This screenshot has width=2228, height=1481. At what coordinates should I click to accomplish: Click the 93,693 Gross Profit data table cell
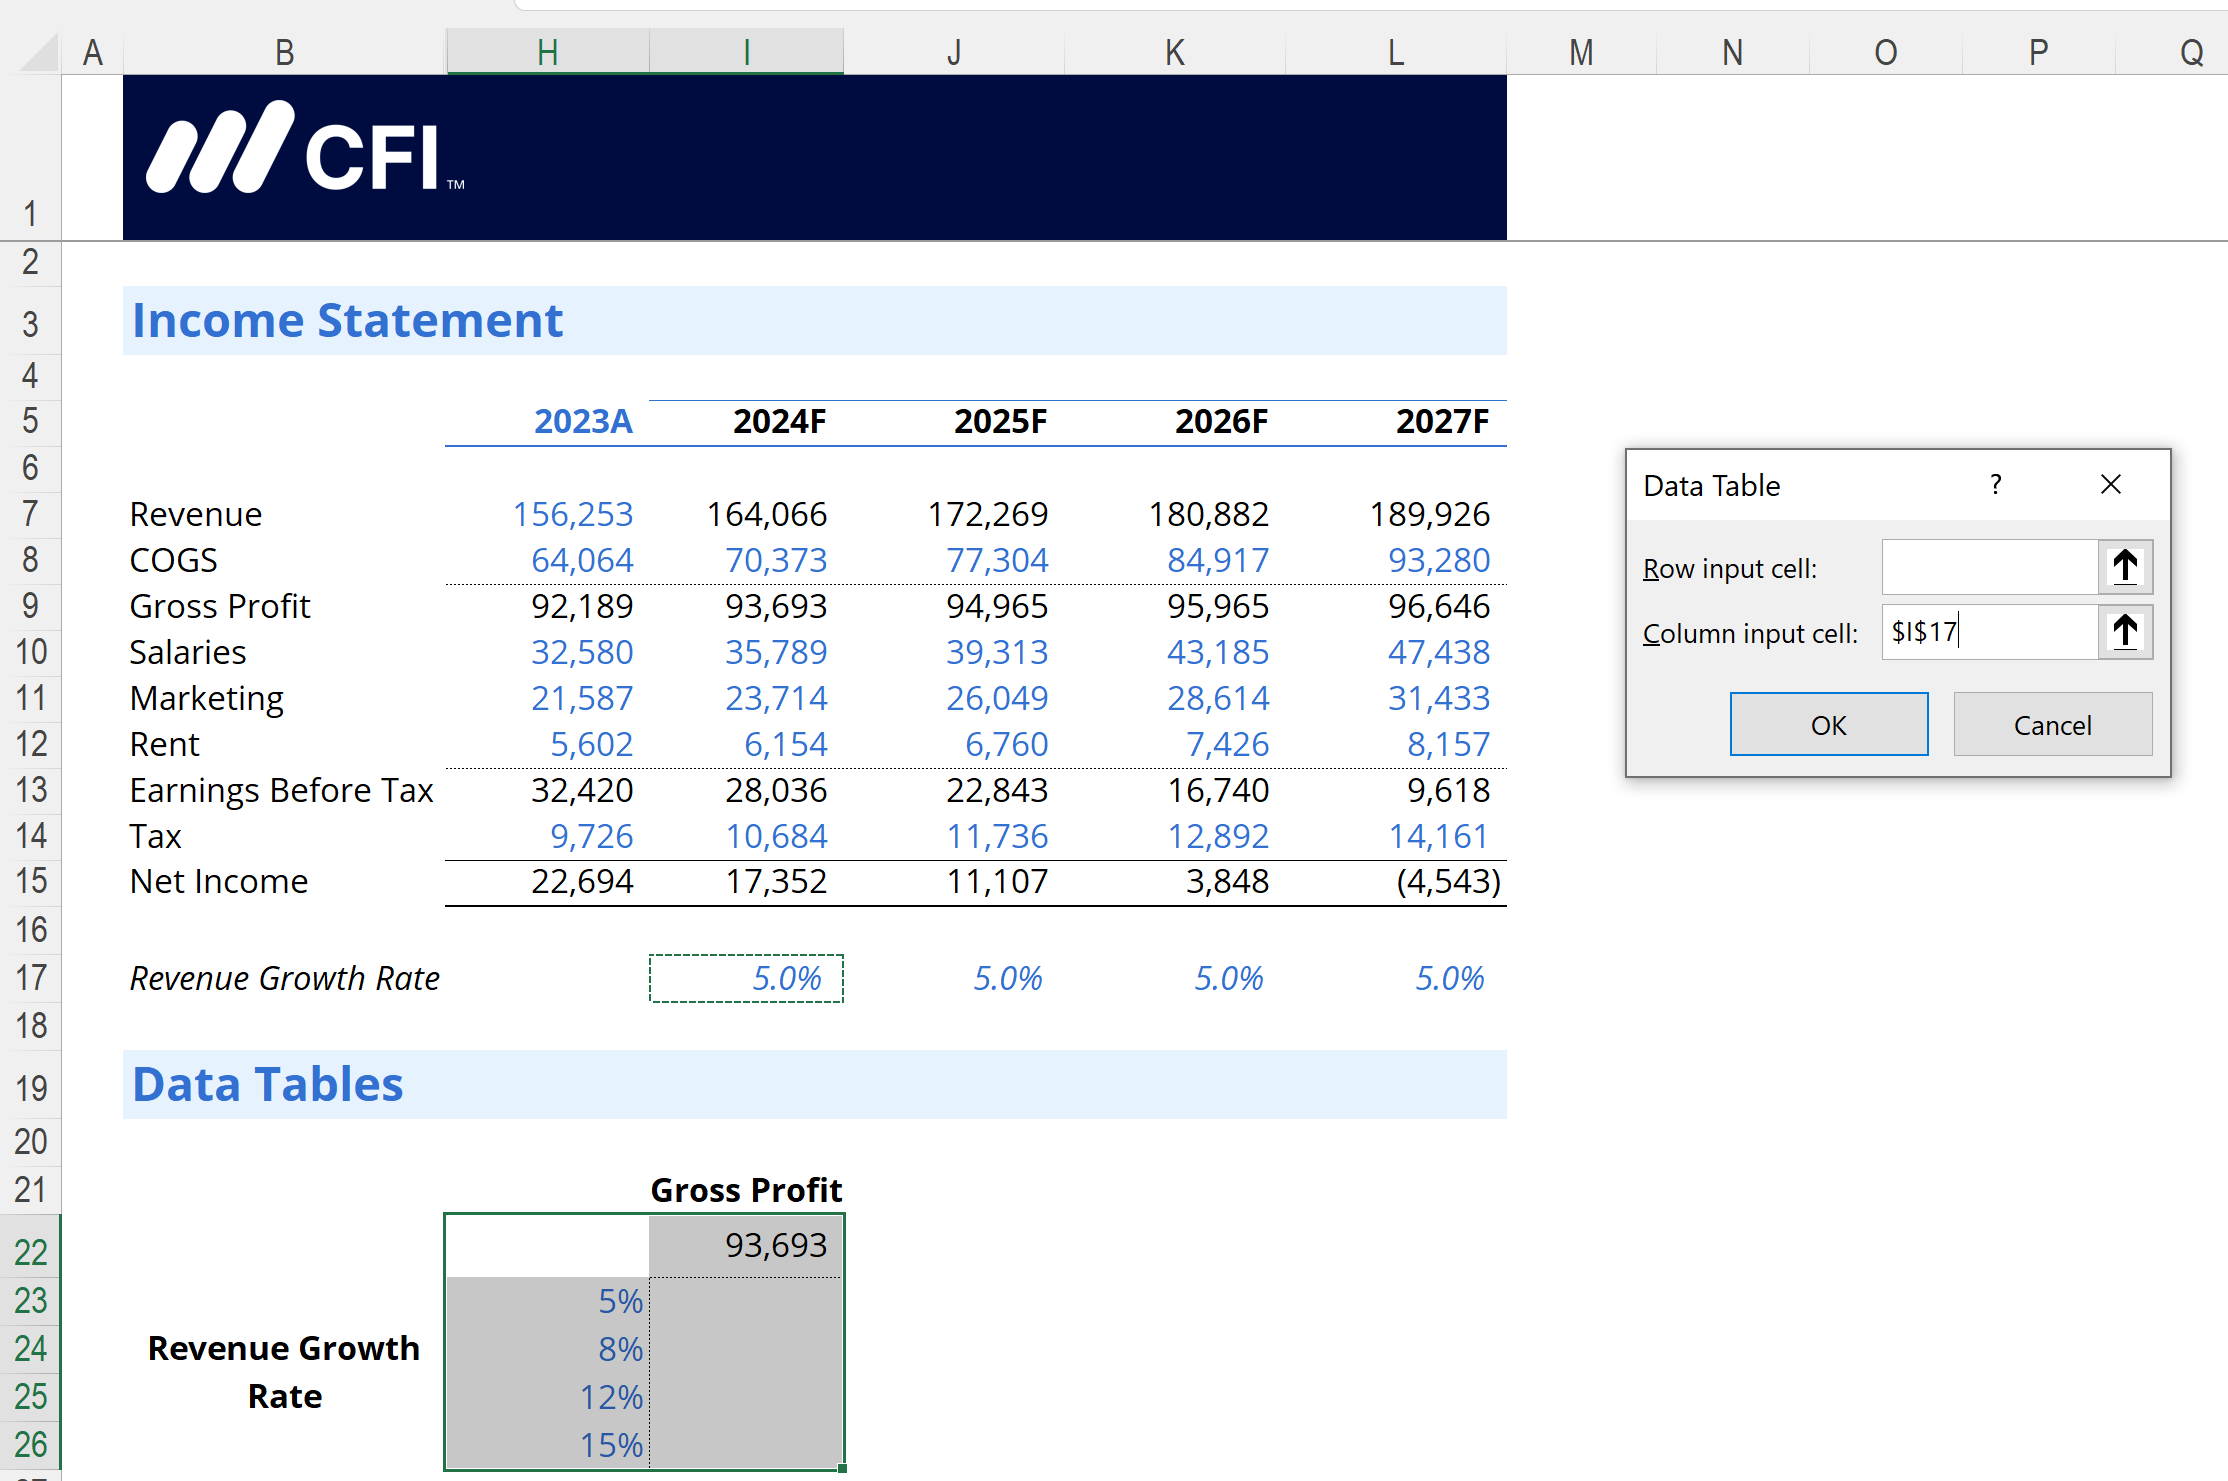coord(746,1245)
